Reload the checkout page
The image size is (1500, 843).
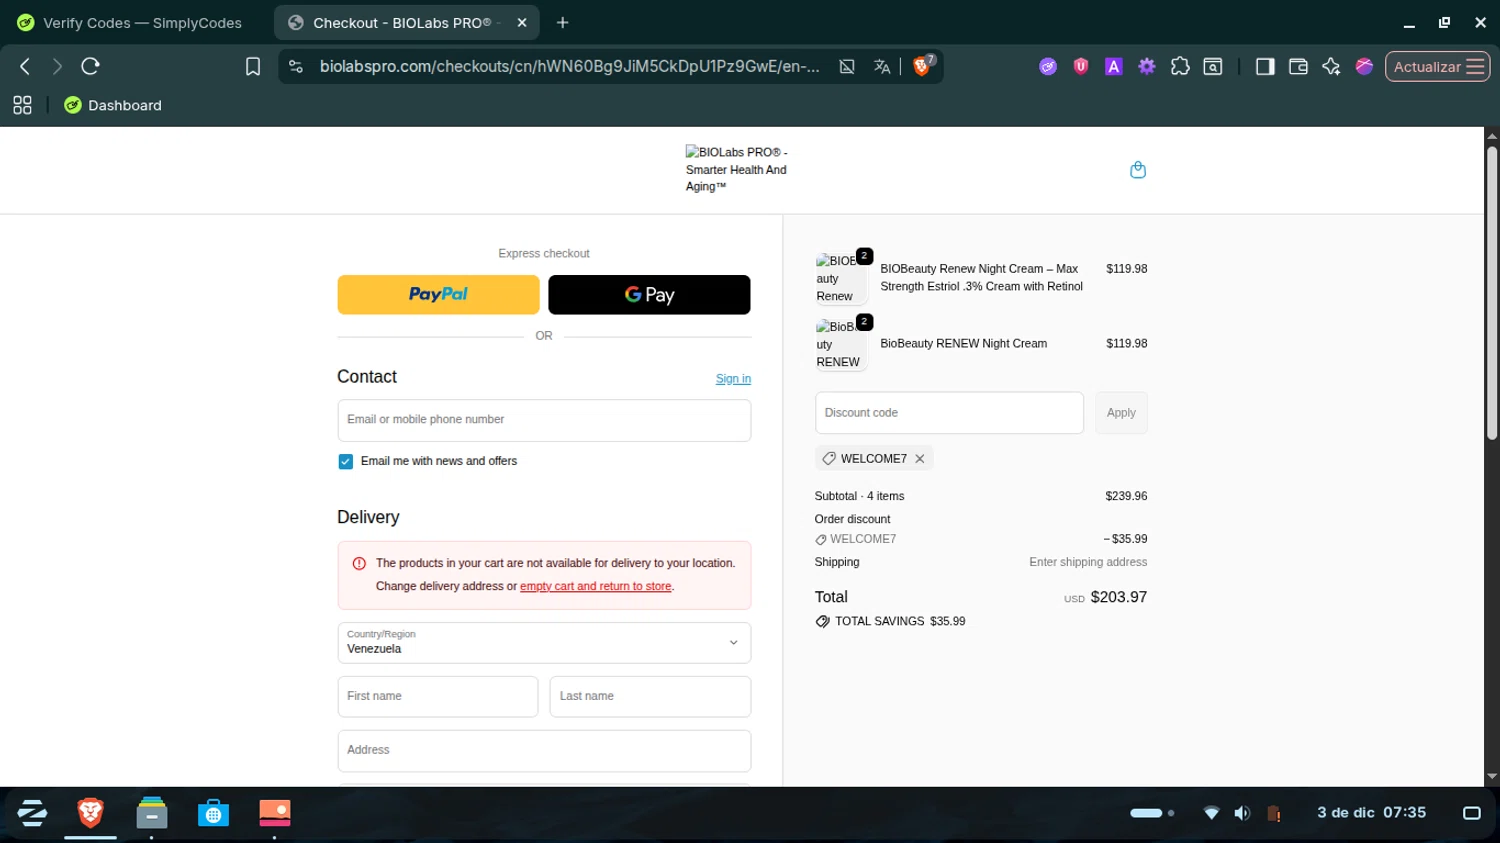(x=90, y=66)
